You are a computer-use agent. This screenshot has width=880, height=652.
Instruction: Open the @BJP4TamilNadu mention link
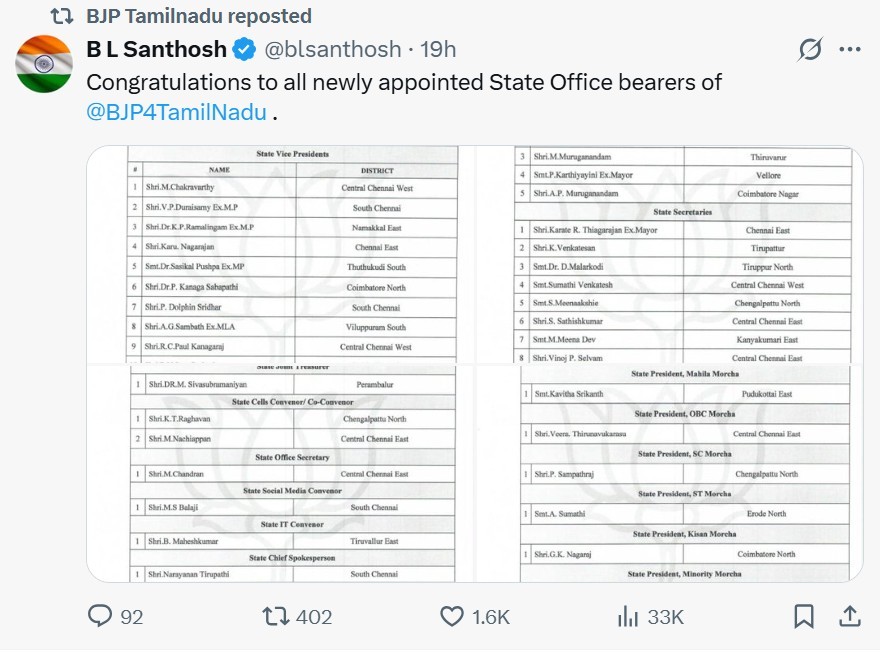coord(177,111)
